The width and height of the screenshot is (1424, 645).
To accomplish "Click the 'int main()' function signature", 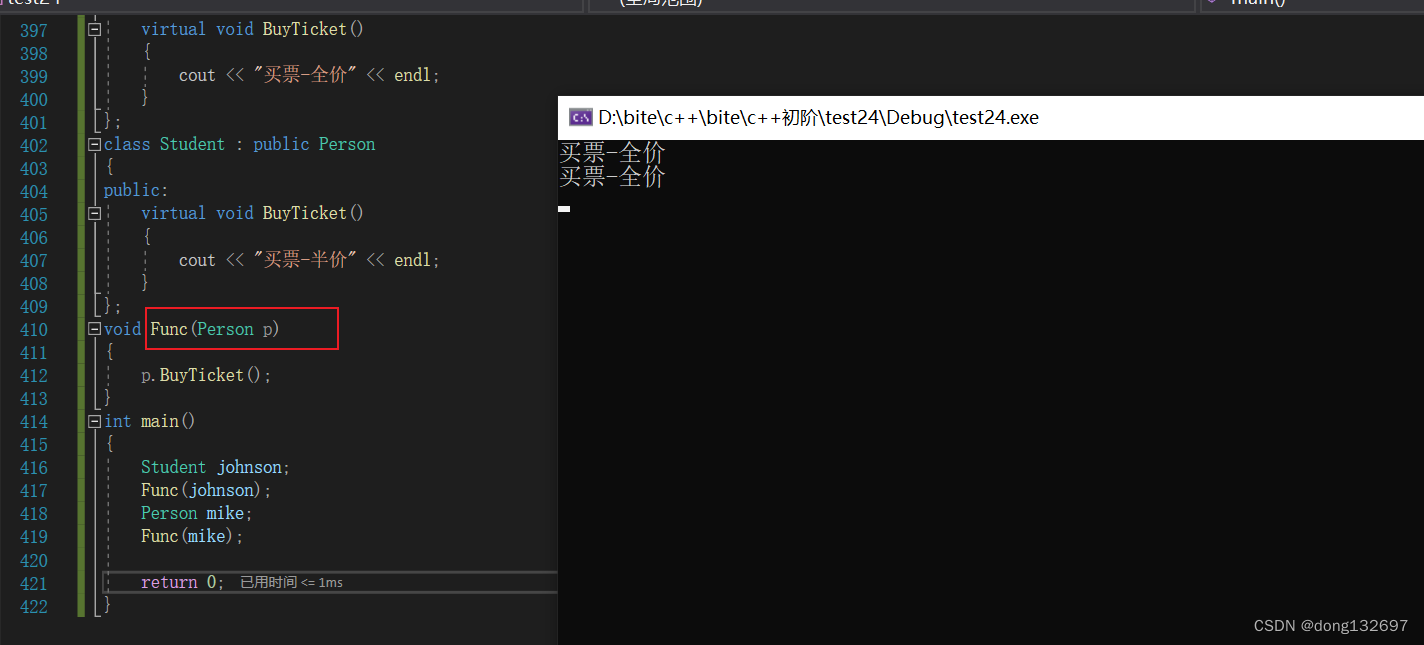I will pos(150,421).
